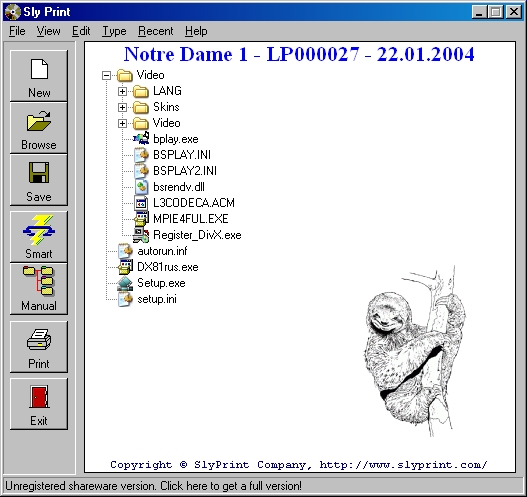The image size is (527, 497).
Task: Click the Setup.exe installer icon
Action: point(125,283)
